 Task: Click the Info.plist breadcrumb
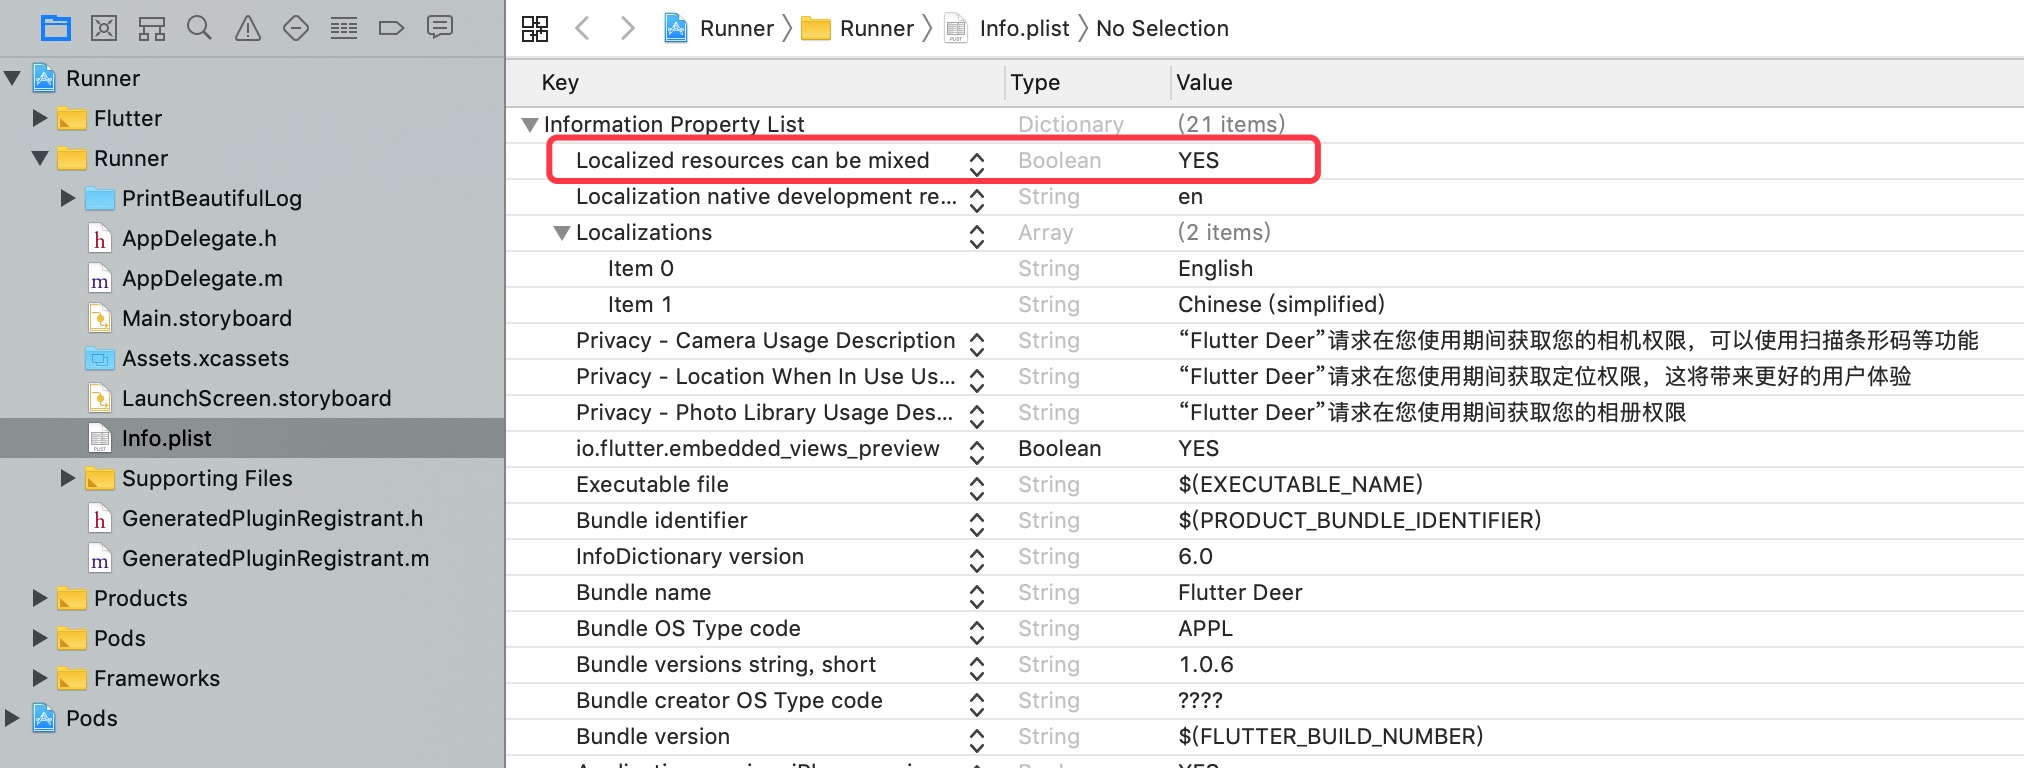click(x=1007, y=28)
